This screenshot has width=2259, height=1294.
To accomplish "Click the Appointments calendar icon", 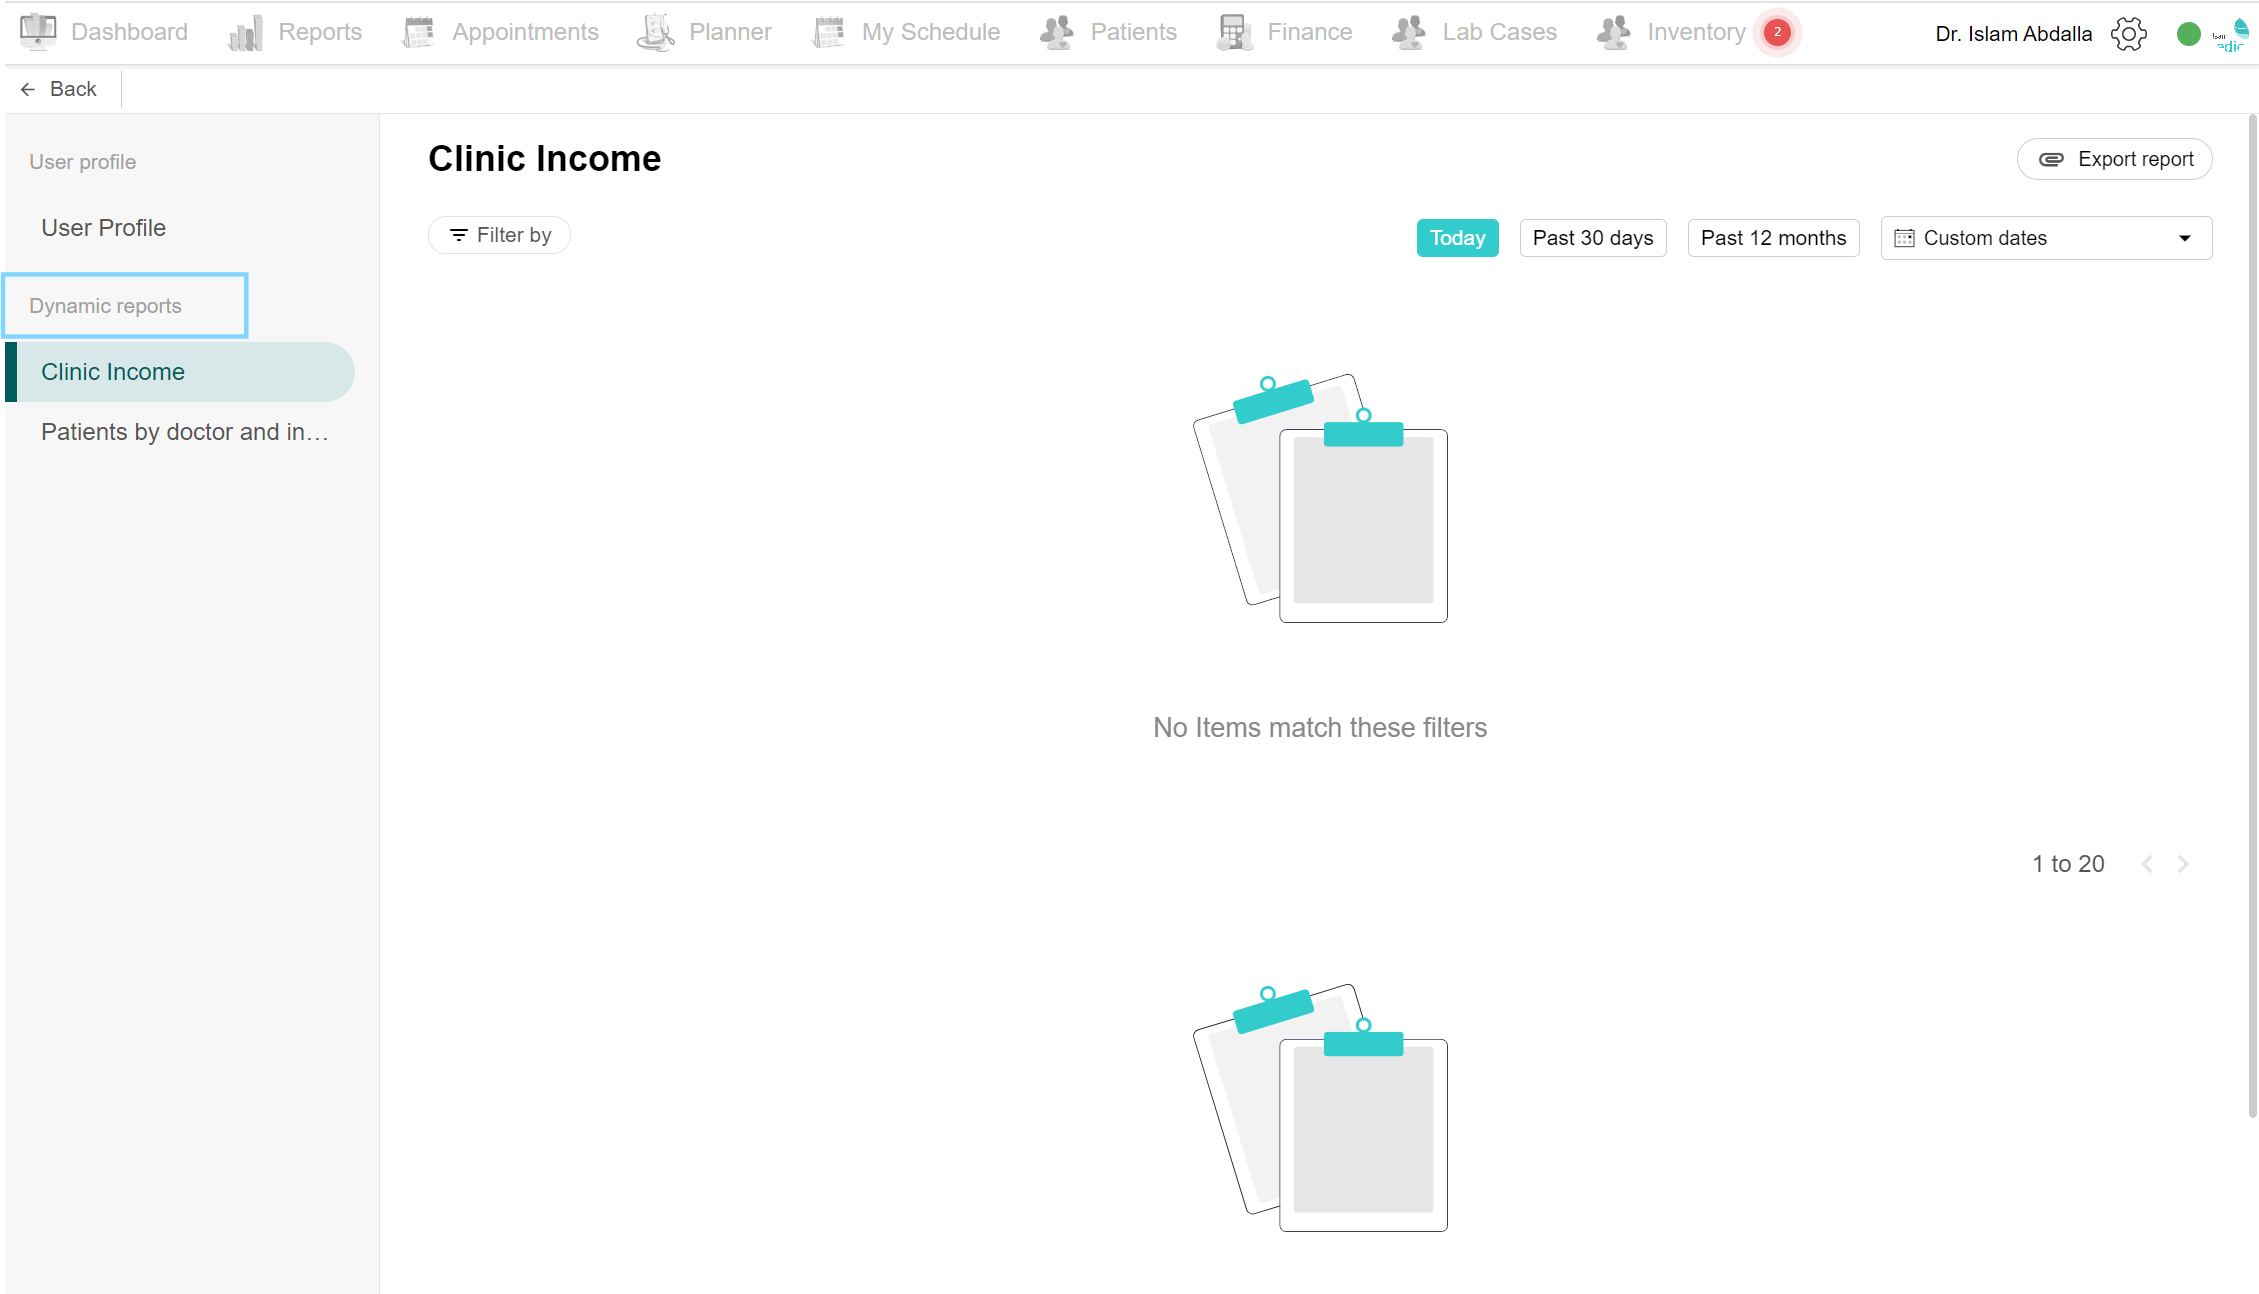I will 418,32.
